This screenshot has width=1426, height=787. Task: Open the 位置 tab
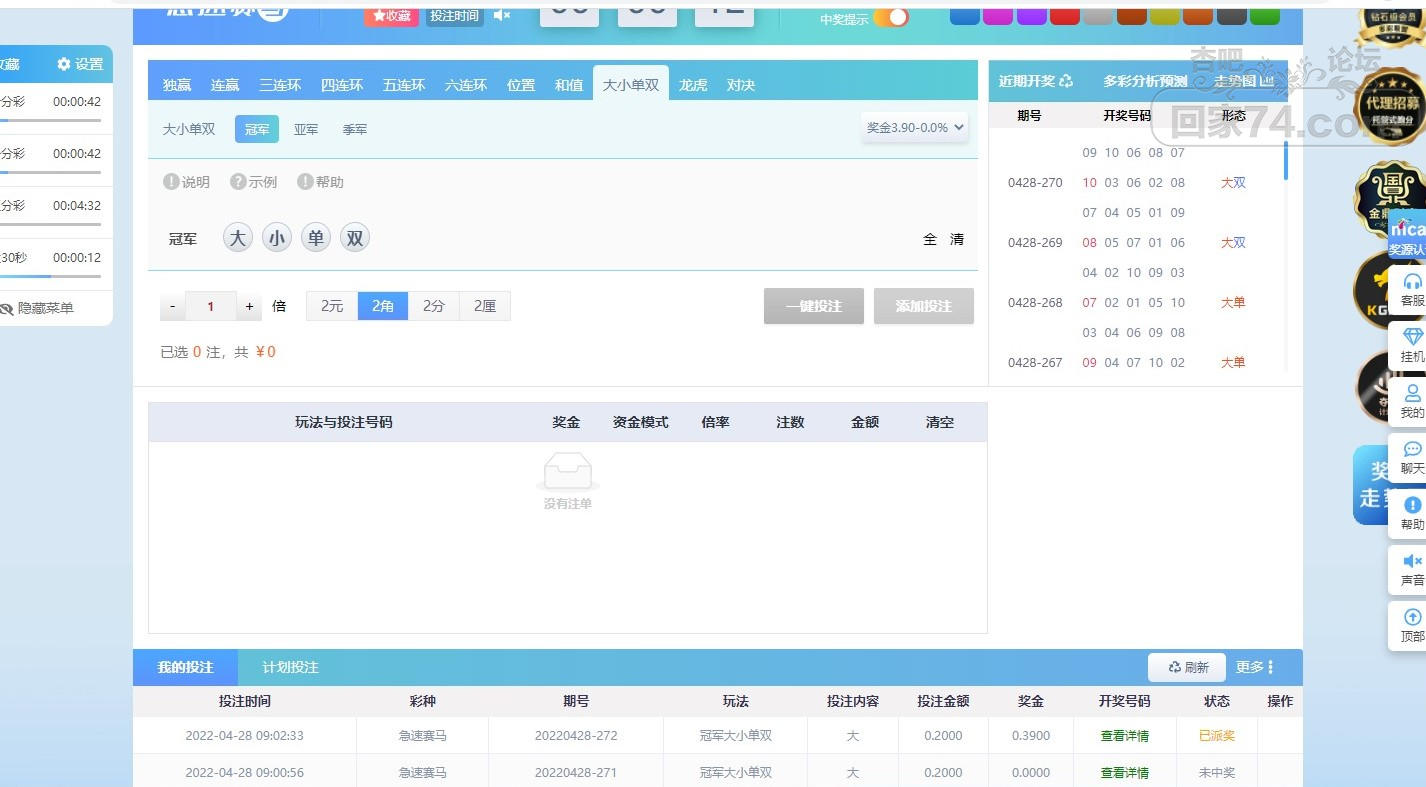point(521,85)
